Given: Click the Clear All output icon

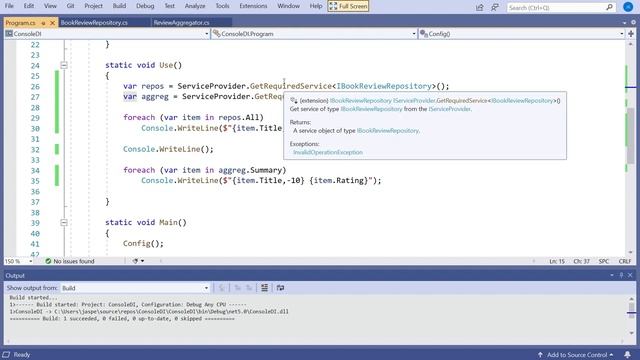Looking at the screenshot, I should pyautogui.click(x=264, y=288).
